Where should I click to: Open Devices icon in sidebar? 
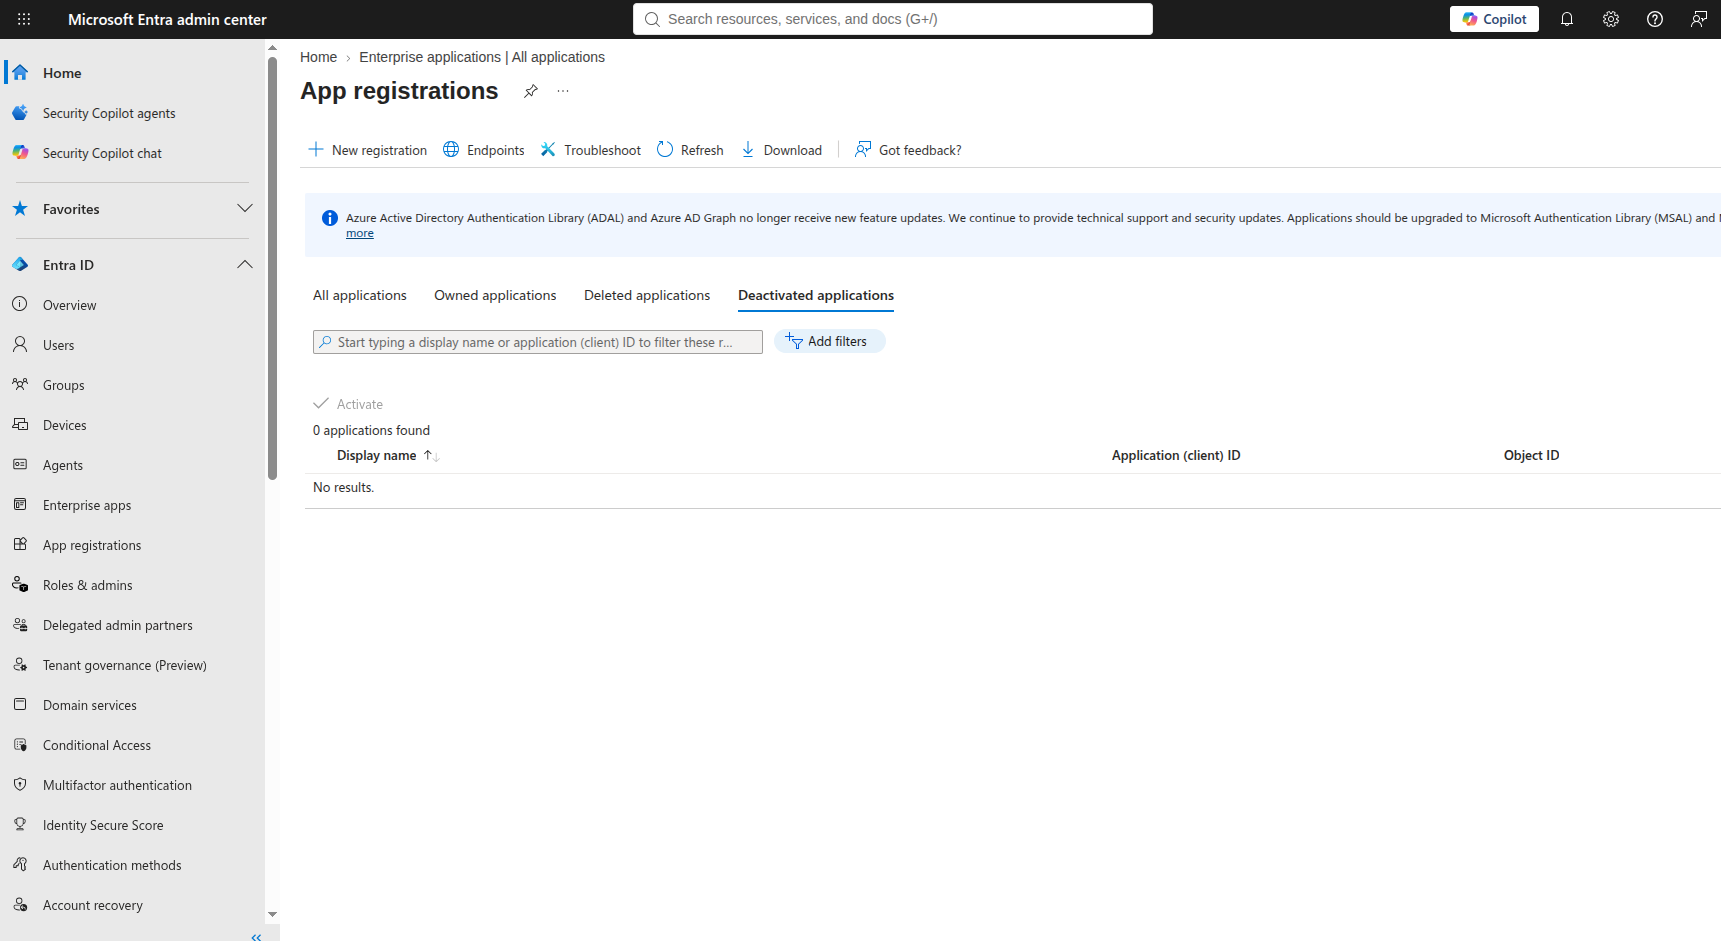(x=20, y=424)
